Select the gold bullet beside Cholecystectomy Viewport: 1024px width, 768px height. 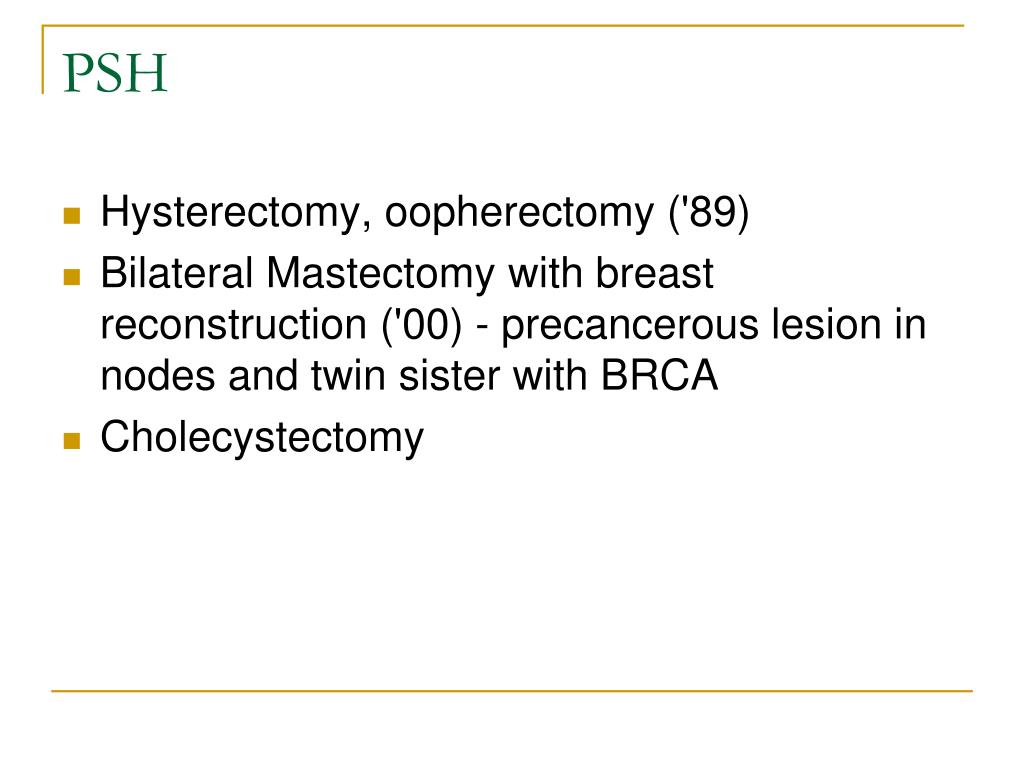point(72,441)
